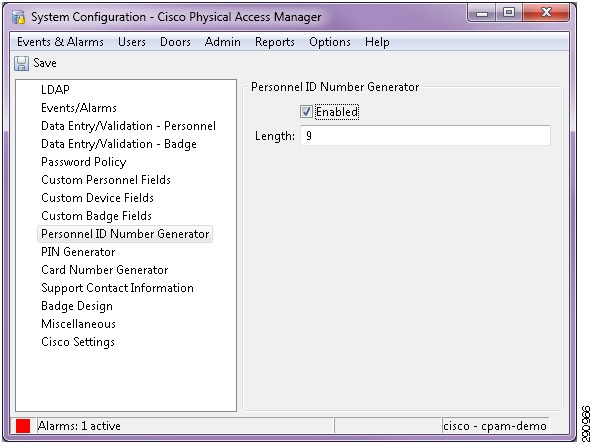The width and height of the screenshot is (592, 444).
Task: Maximize the System Configuration window
Action: [x=509, y=12]
